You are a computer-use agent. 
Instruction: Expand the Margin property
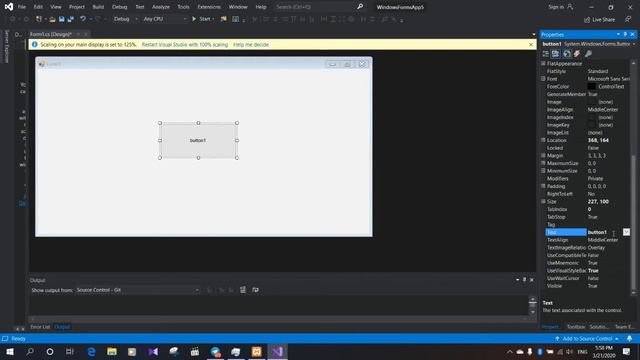543,156
